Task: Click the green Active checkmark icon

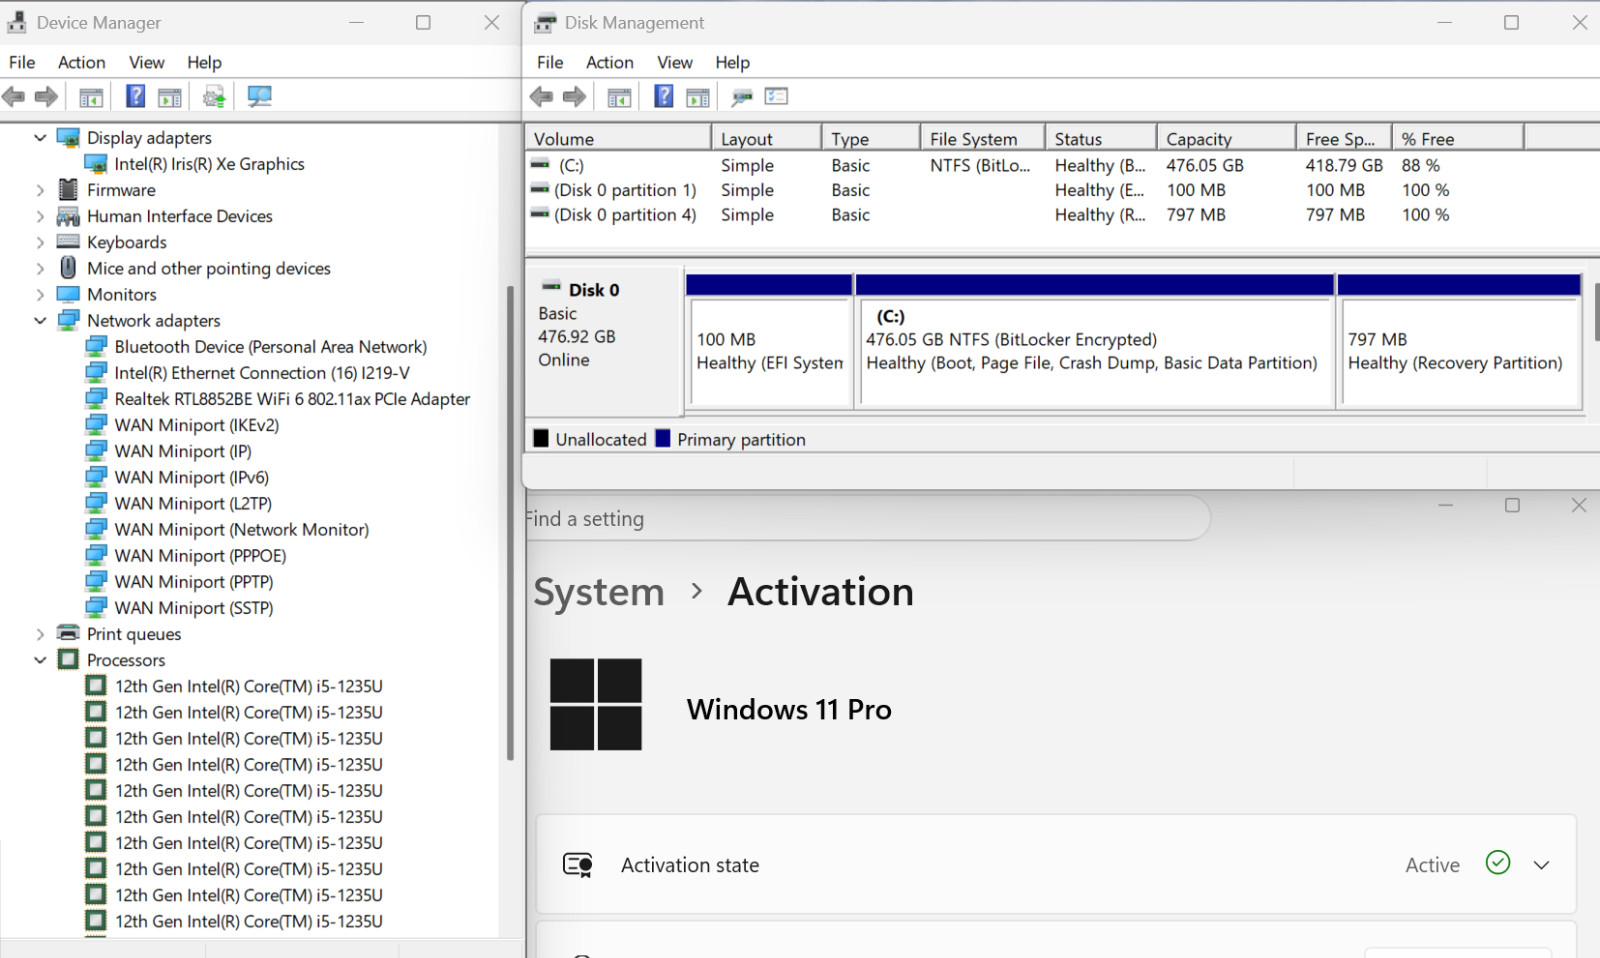Action: tap(1498, 863)
